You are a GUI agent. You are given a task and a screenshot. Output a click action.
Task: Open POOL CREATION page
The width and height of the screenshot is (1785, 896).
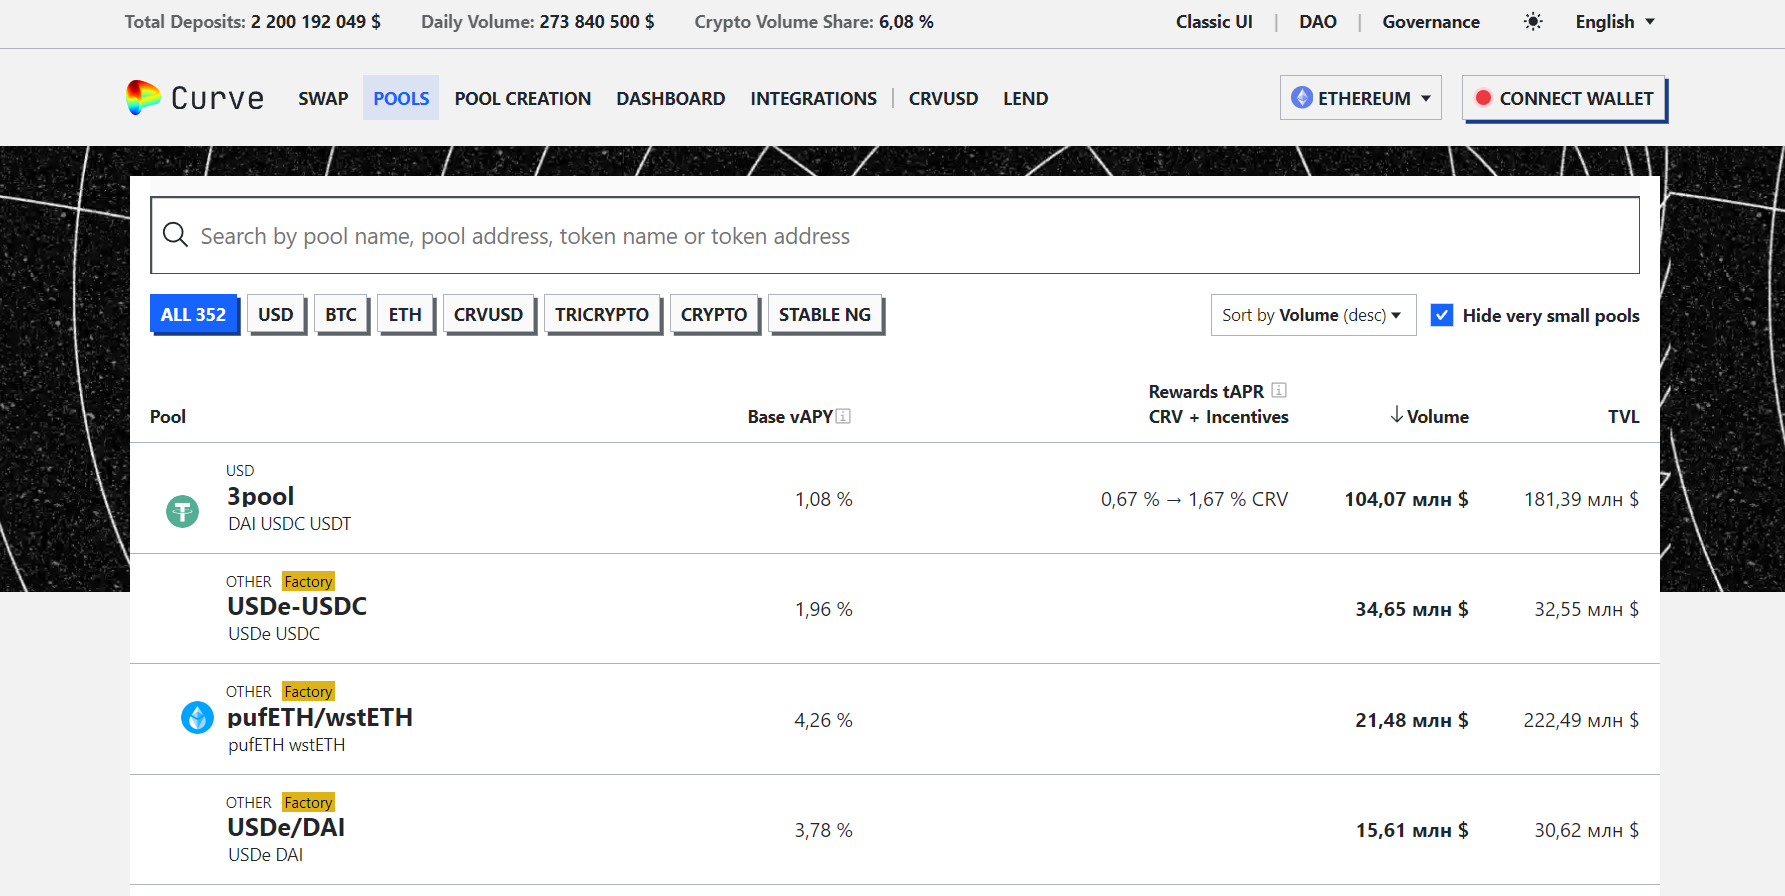(523, 98)
